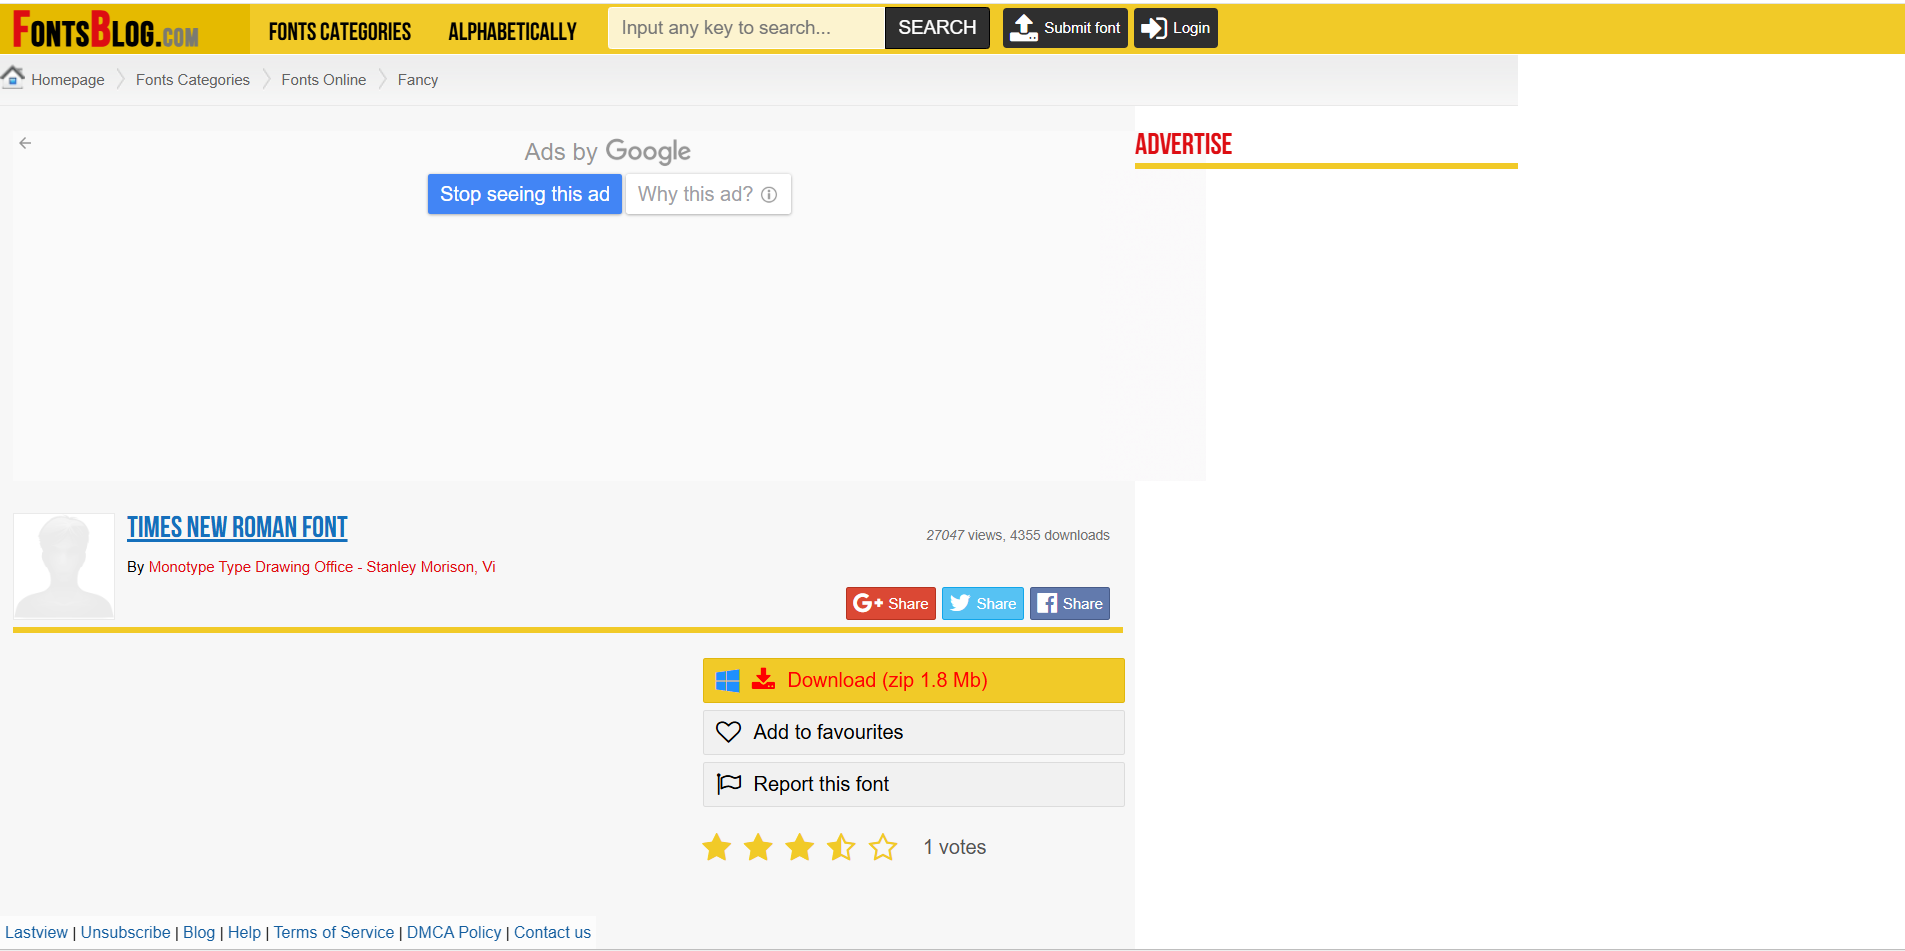The image size is (1905, 951).
Task: Open the DMCA Policy page
Action: pos(454,932)
